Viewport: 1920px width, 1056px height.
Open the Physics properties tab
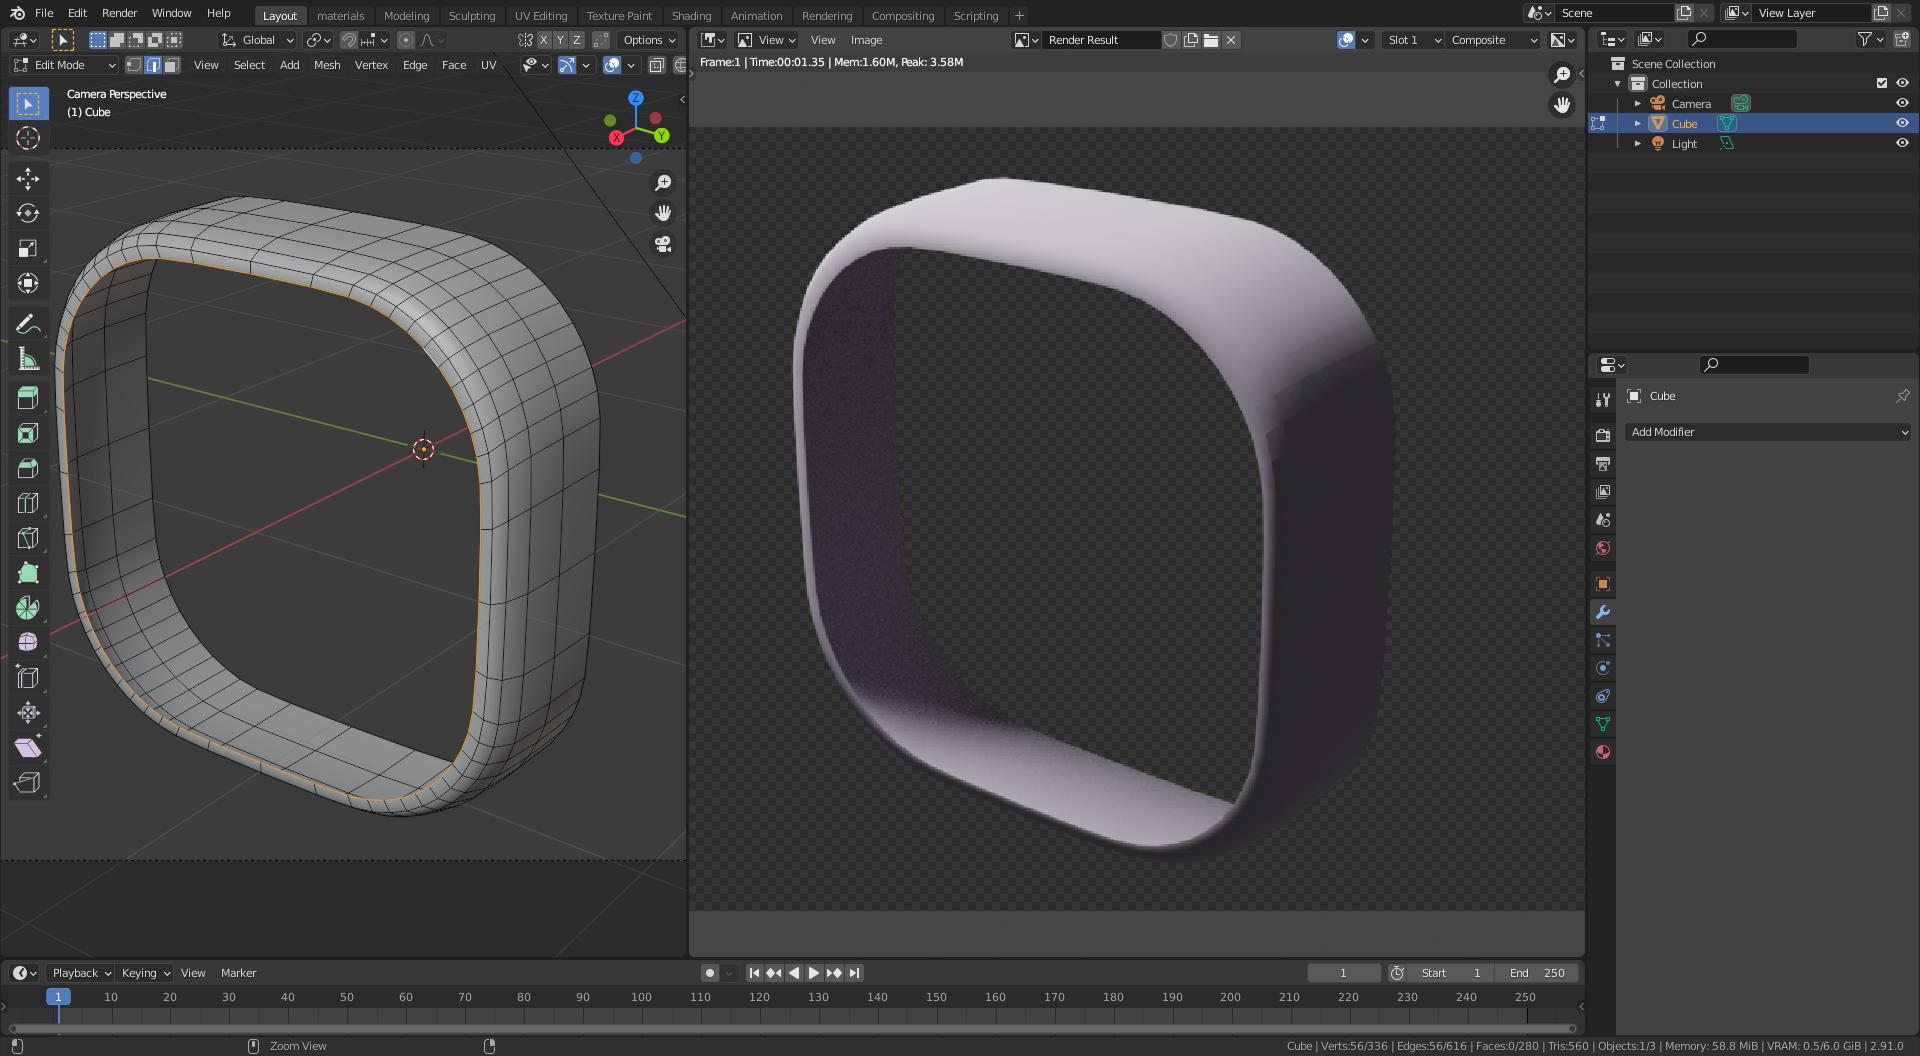[1603, 668]
